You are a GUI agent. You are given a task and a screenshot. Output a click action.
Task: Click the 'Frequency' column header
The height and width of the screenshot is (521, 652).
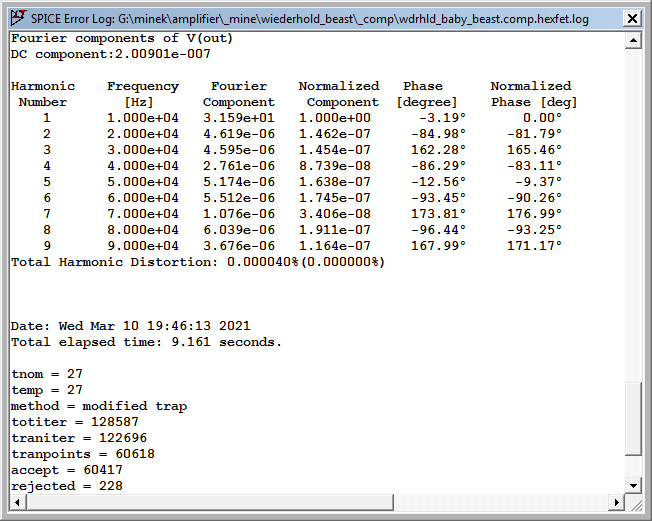(x=143, y=86)
